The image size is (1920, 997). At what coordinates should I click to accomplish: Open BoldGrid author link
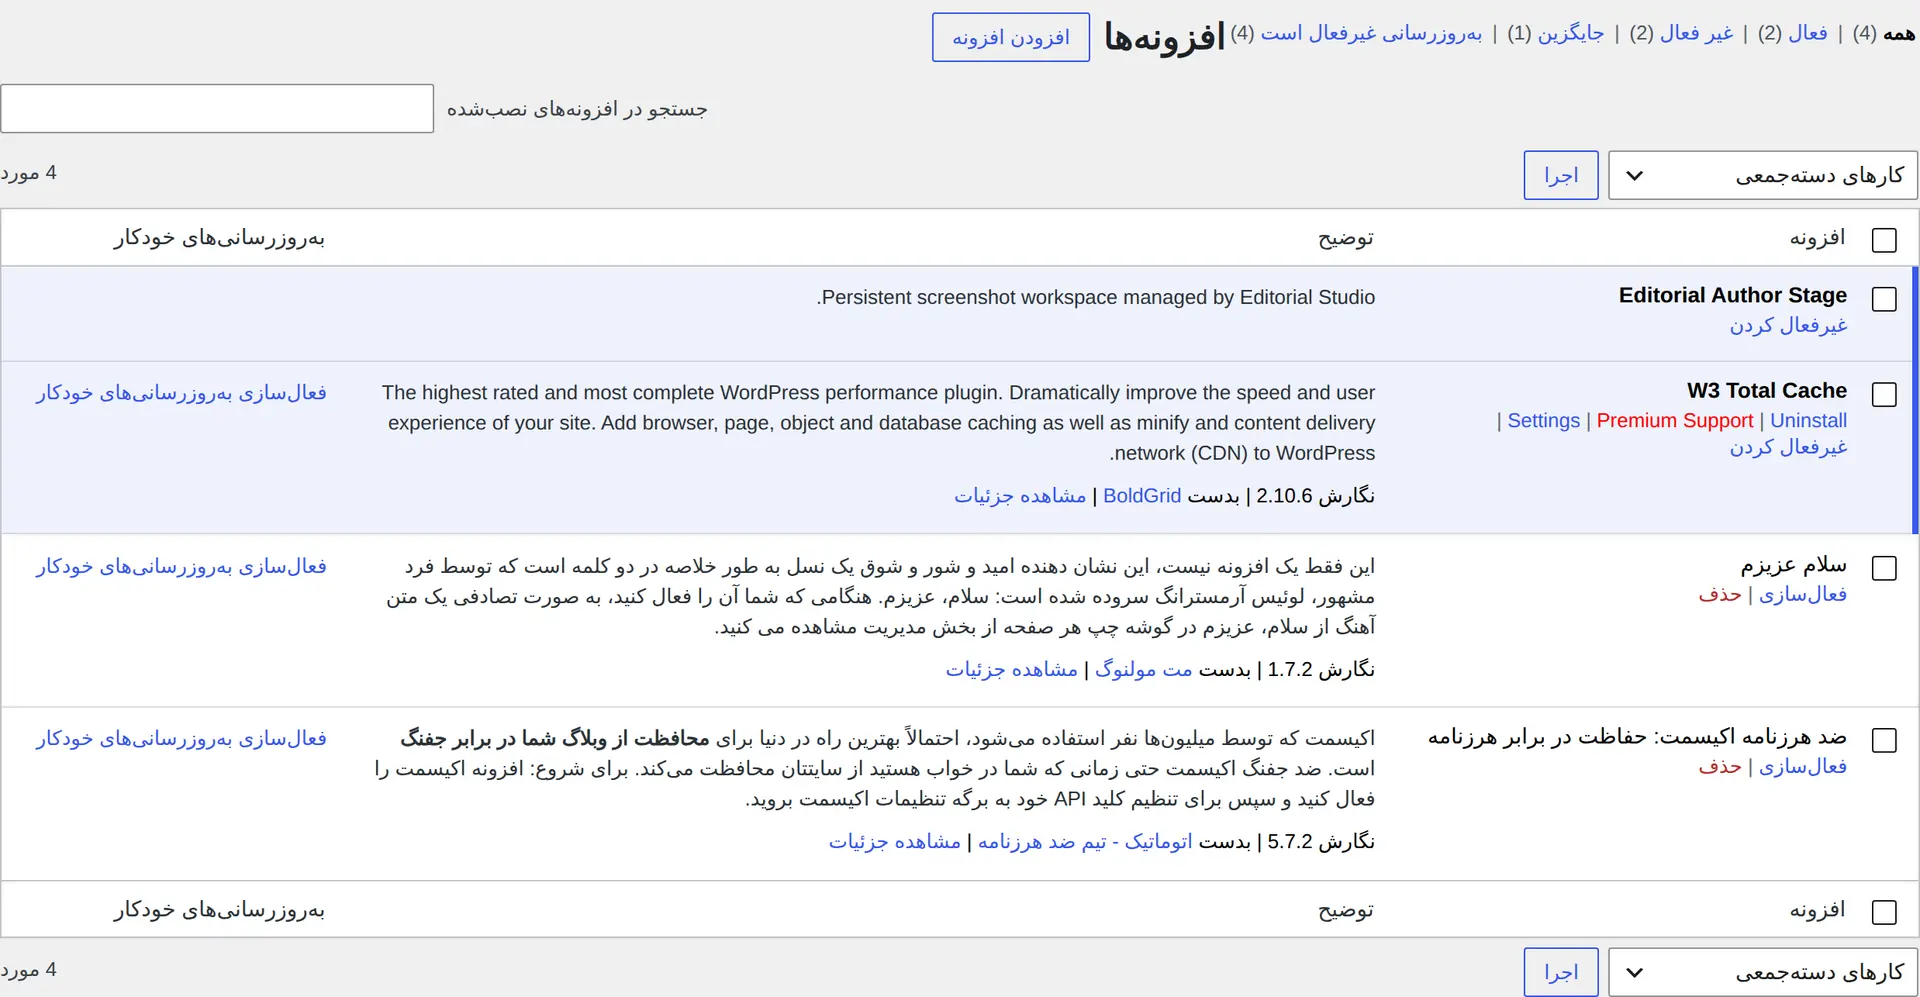coord(1142,496)
